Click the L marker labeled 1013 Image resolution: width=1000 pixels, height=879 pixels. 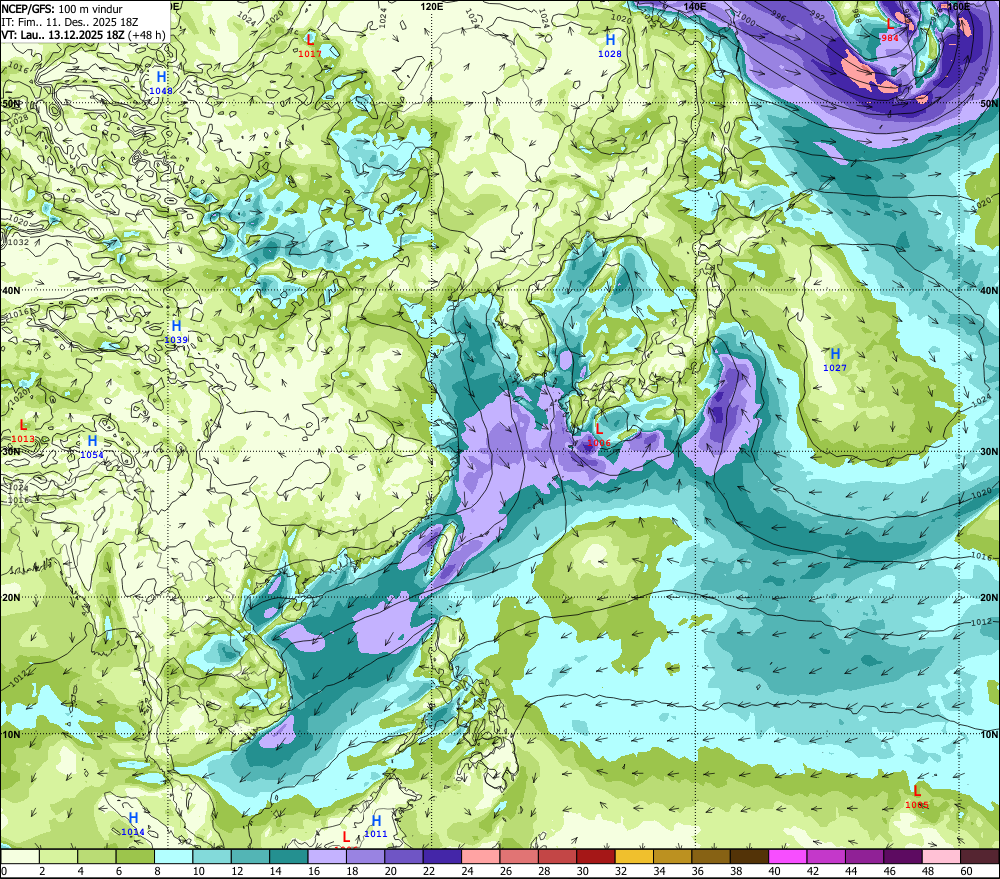coord(24,425)
